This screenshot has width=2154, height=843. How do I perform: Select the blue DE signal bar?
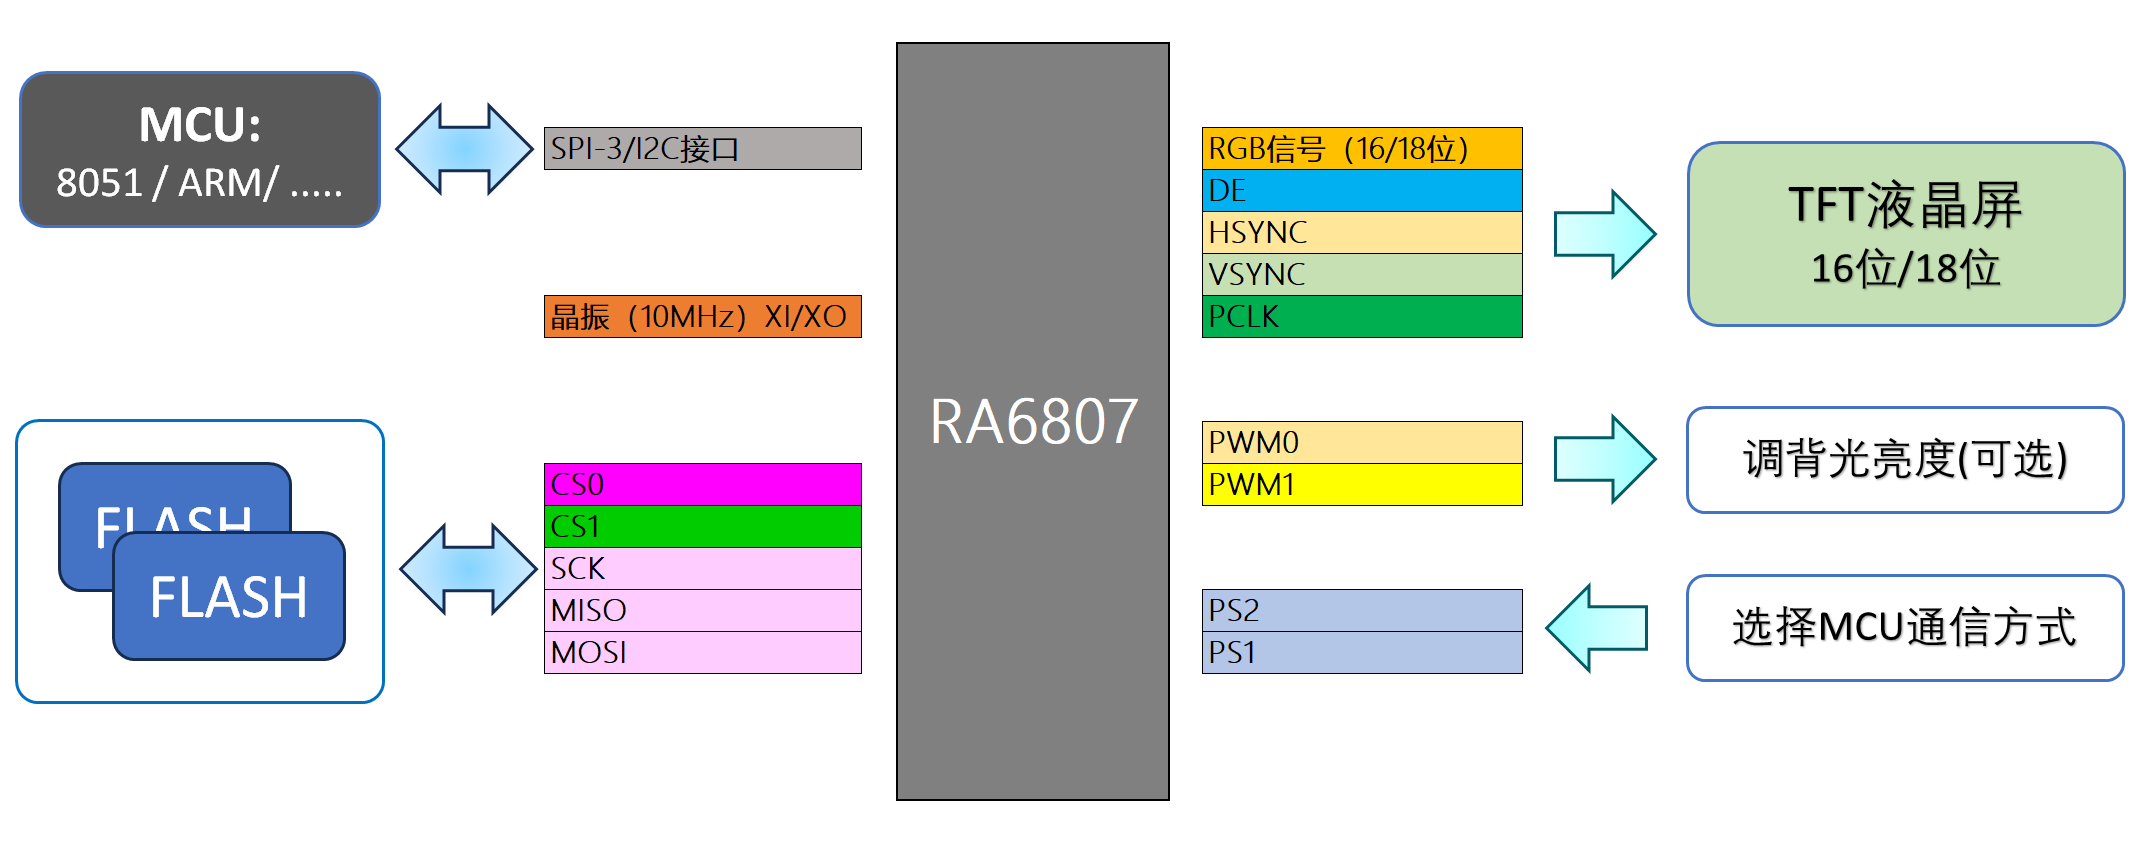pos(1361,191)
